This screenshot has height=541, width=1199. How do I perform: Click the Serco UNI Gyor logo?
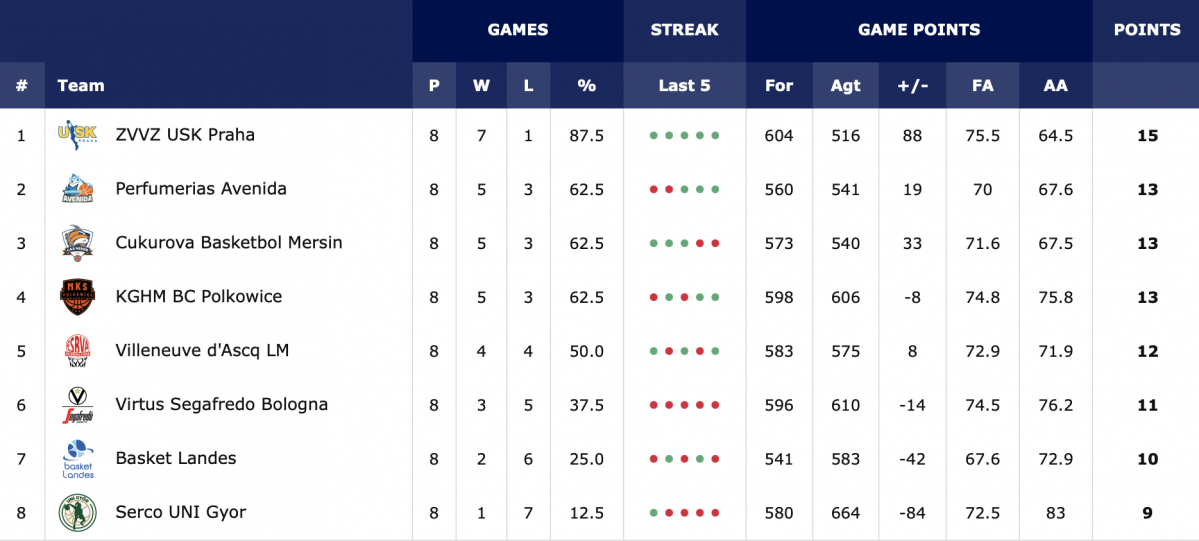point(77,513)
